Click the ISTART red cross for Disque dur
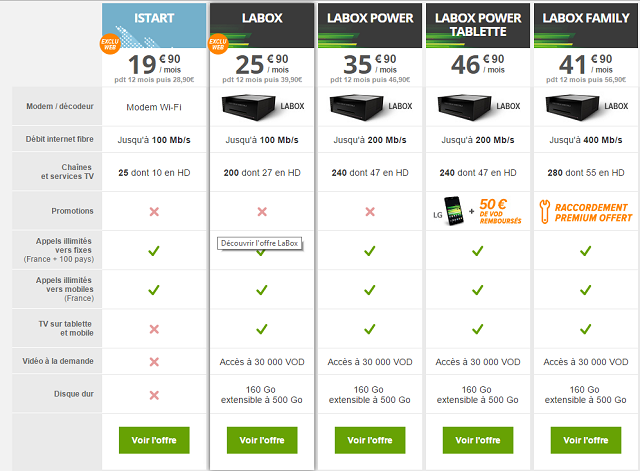This screenshot has width=640, height=471. tap(153, 395)
